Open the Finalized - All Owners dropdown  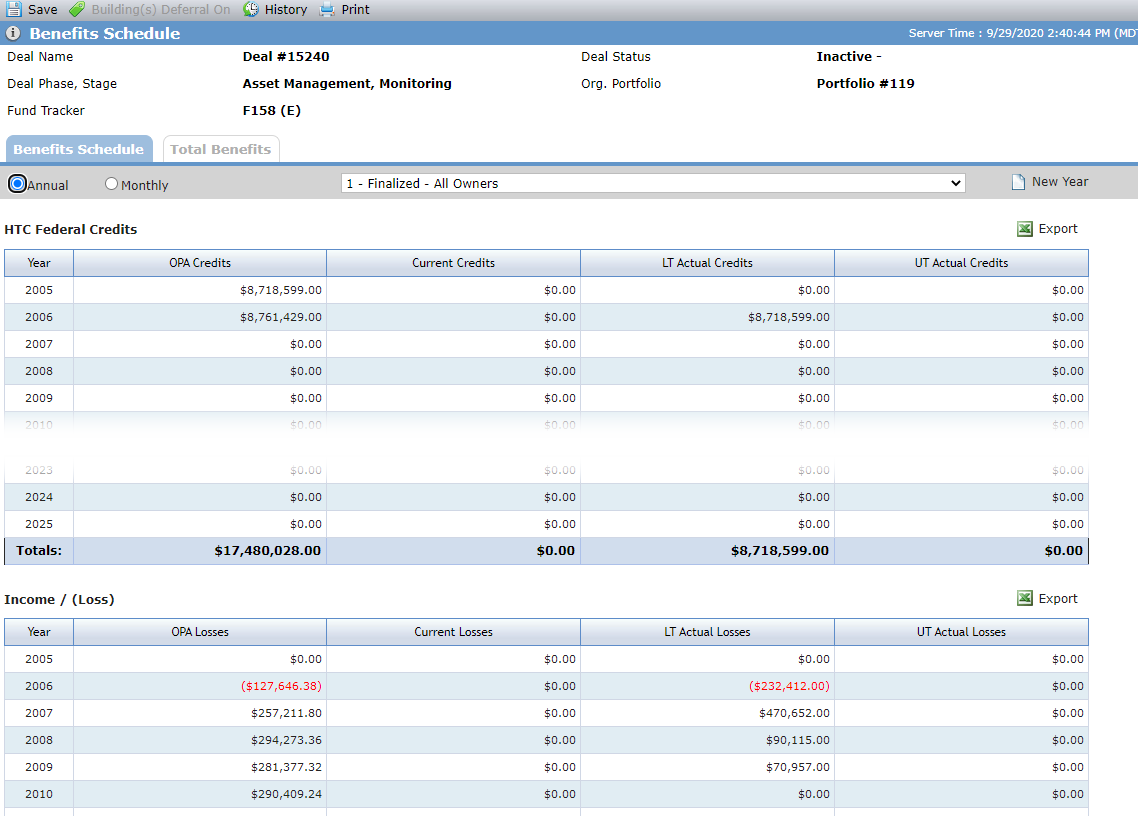tap(653, 184)
